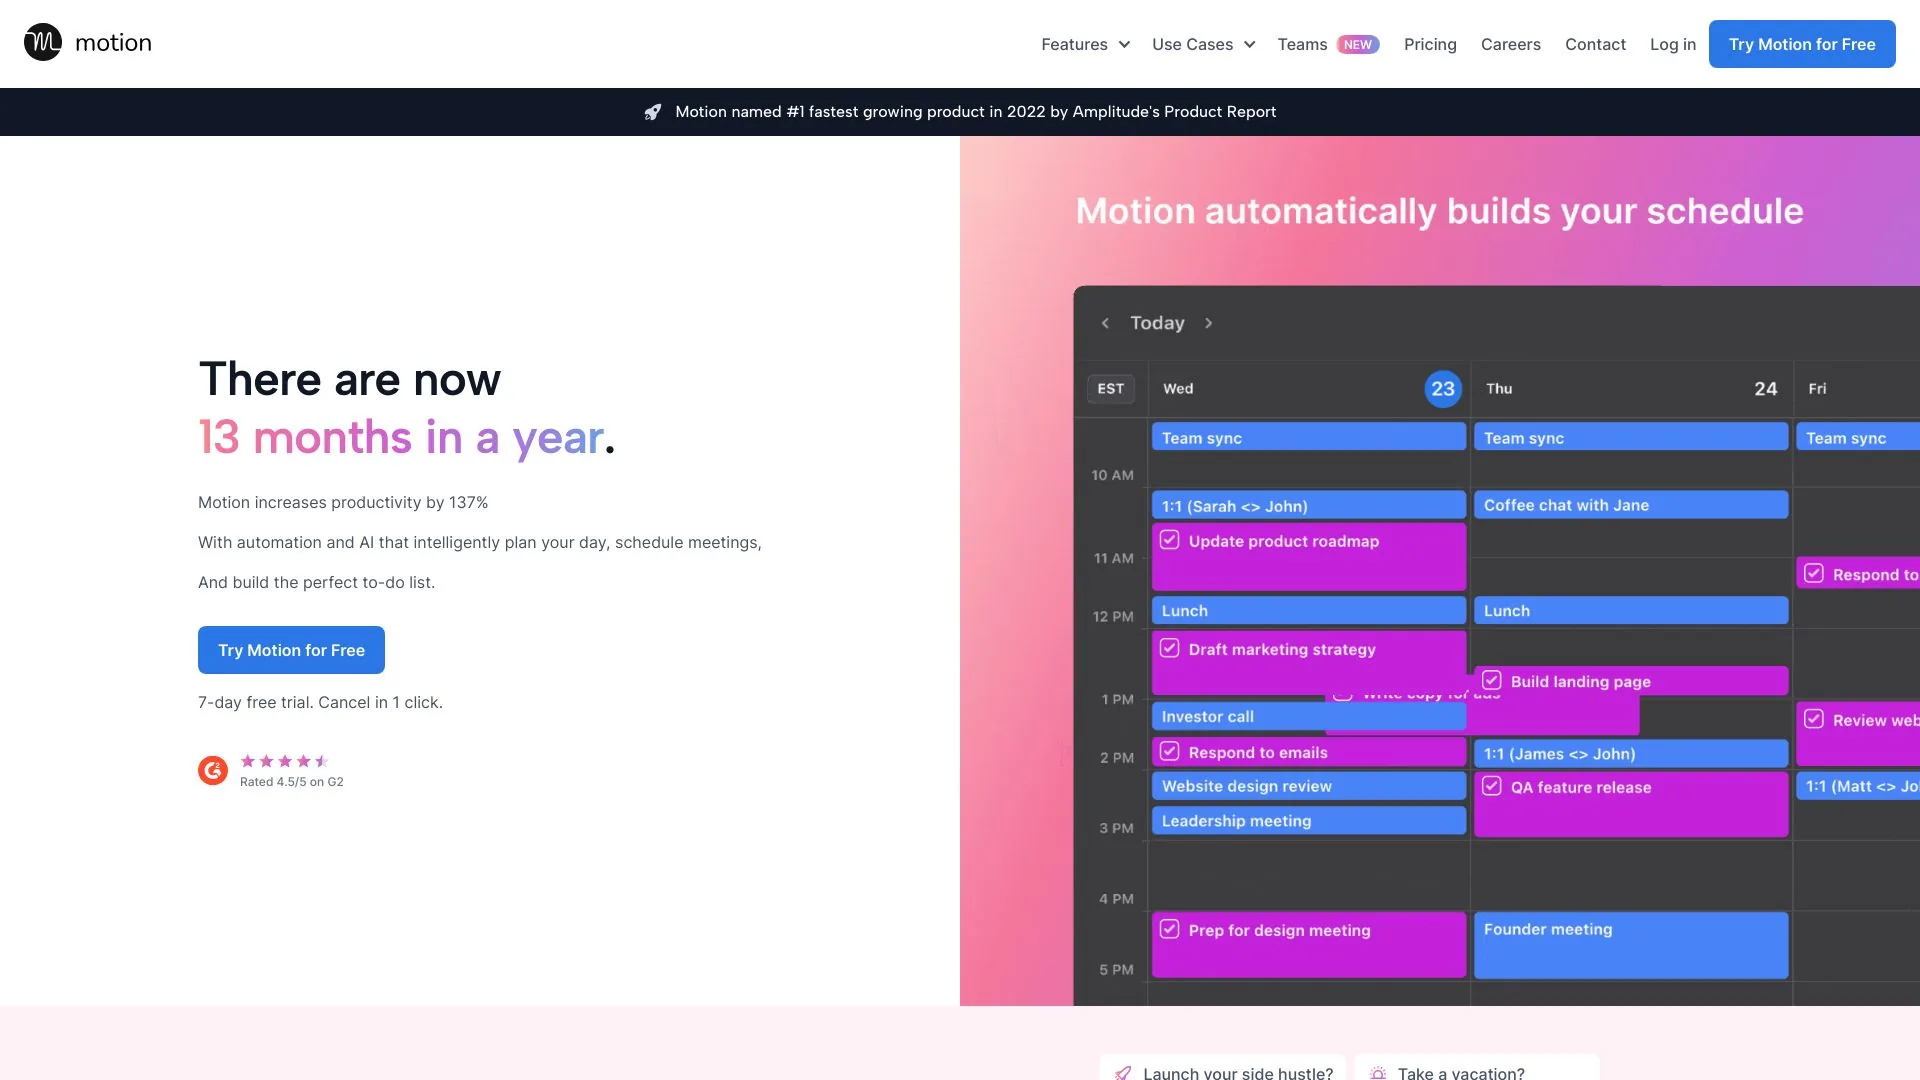Open the 1:1 (Matt <> Jo event on Friday

point(1857,786)
